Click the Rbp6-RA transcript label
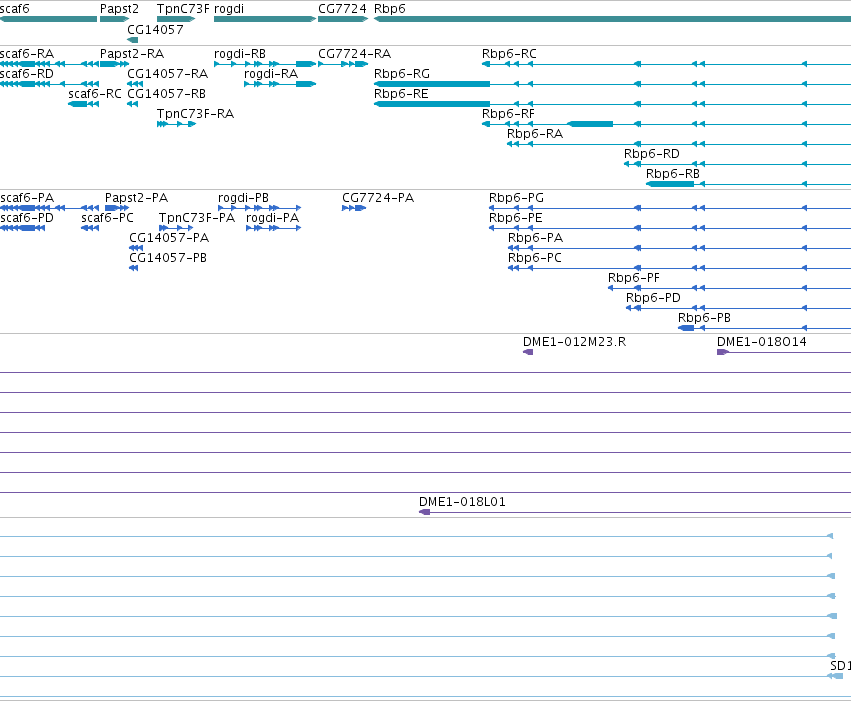Viewport: 851px width, 701px height. (535, 133)
